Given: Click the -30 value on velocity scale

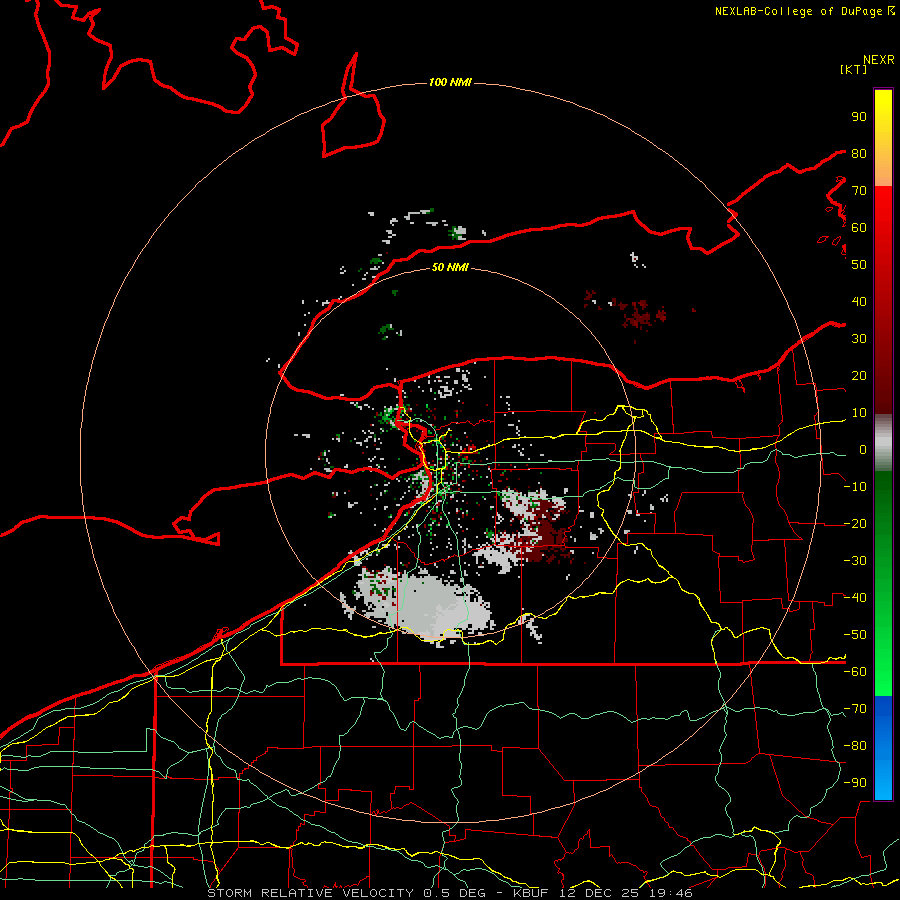Looking at the screenshot, I should tap(855, 561).
